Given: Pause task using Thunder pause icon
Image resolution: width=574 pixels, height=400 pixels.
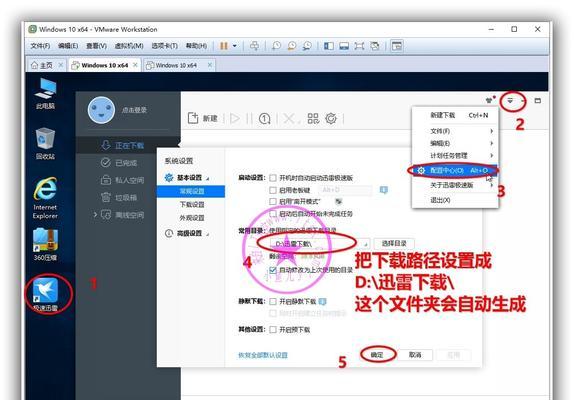Looking at the screenshot, I should tap(249, 118).
